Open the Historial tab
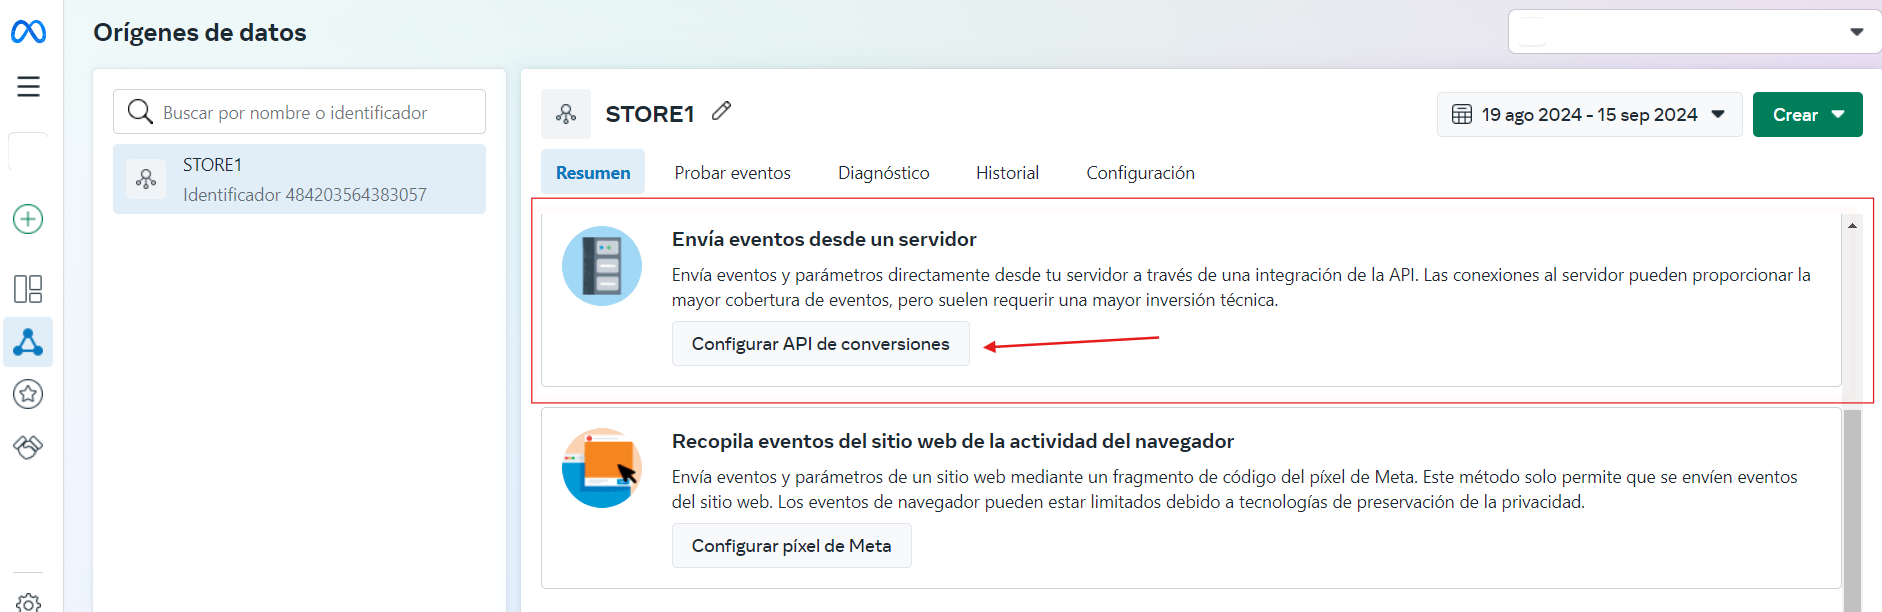1882x612 pixels. click(x=1007, y=173)
